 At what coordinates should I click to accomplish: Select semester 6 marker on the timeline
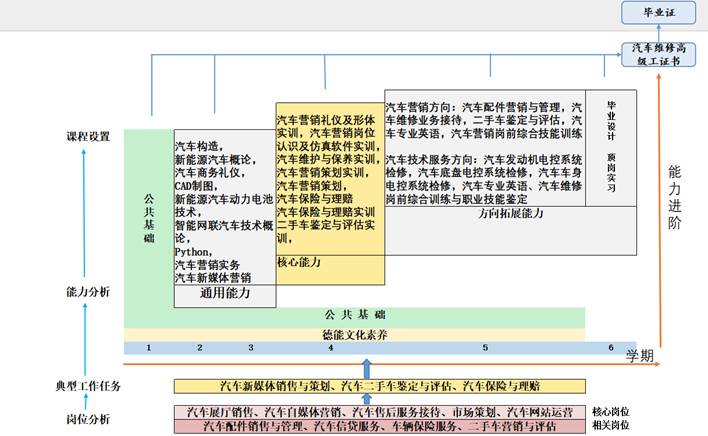tap(609, 347)
